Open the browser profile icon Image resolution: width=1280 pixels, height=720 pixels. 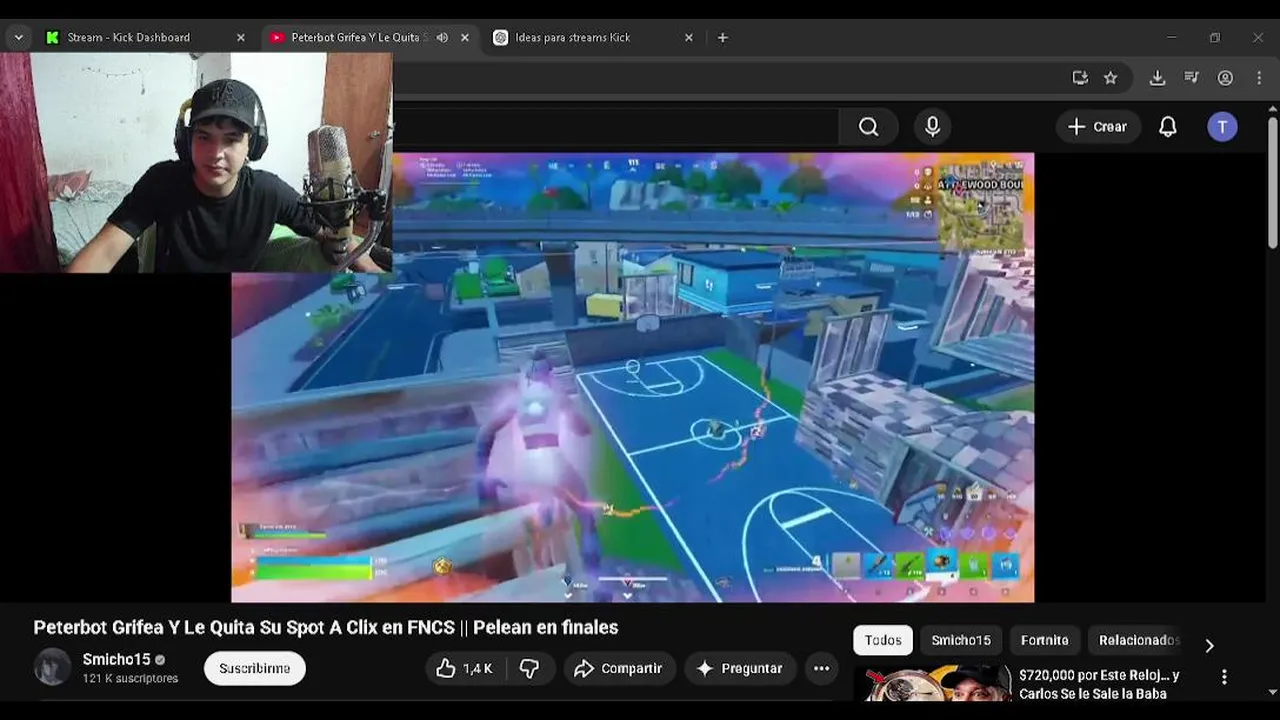click(1225, 77)
